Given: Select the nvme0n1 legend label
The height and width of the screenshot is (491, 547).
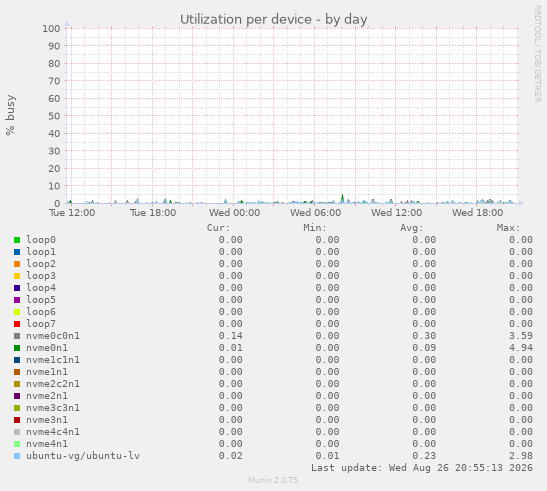Looking at the screenshot, I should [47, 348].
